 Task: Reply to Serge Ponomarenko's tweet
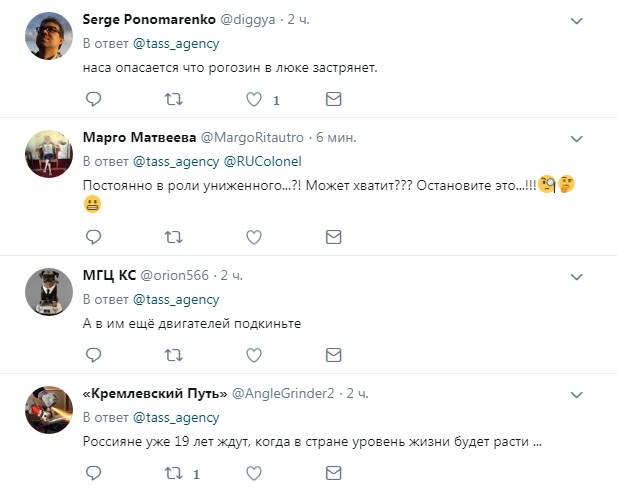(93, 99)
